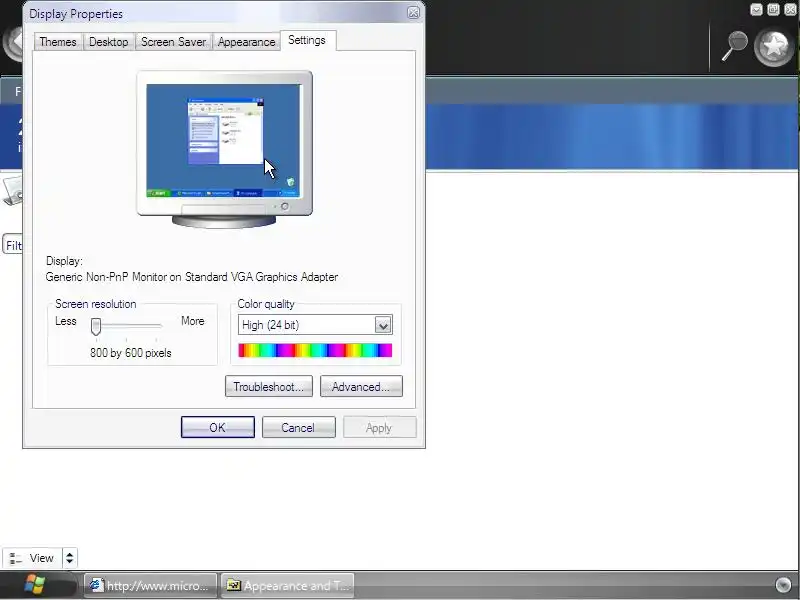800x600 pixels.
Task: Select the Screen Saver tab
Action: point(173,42)
